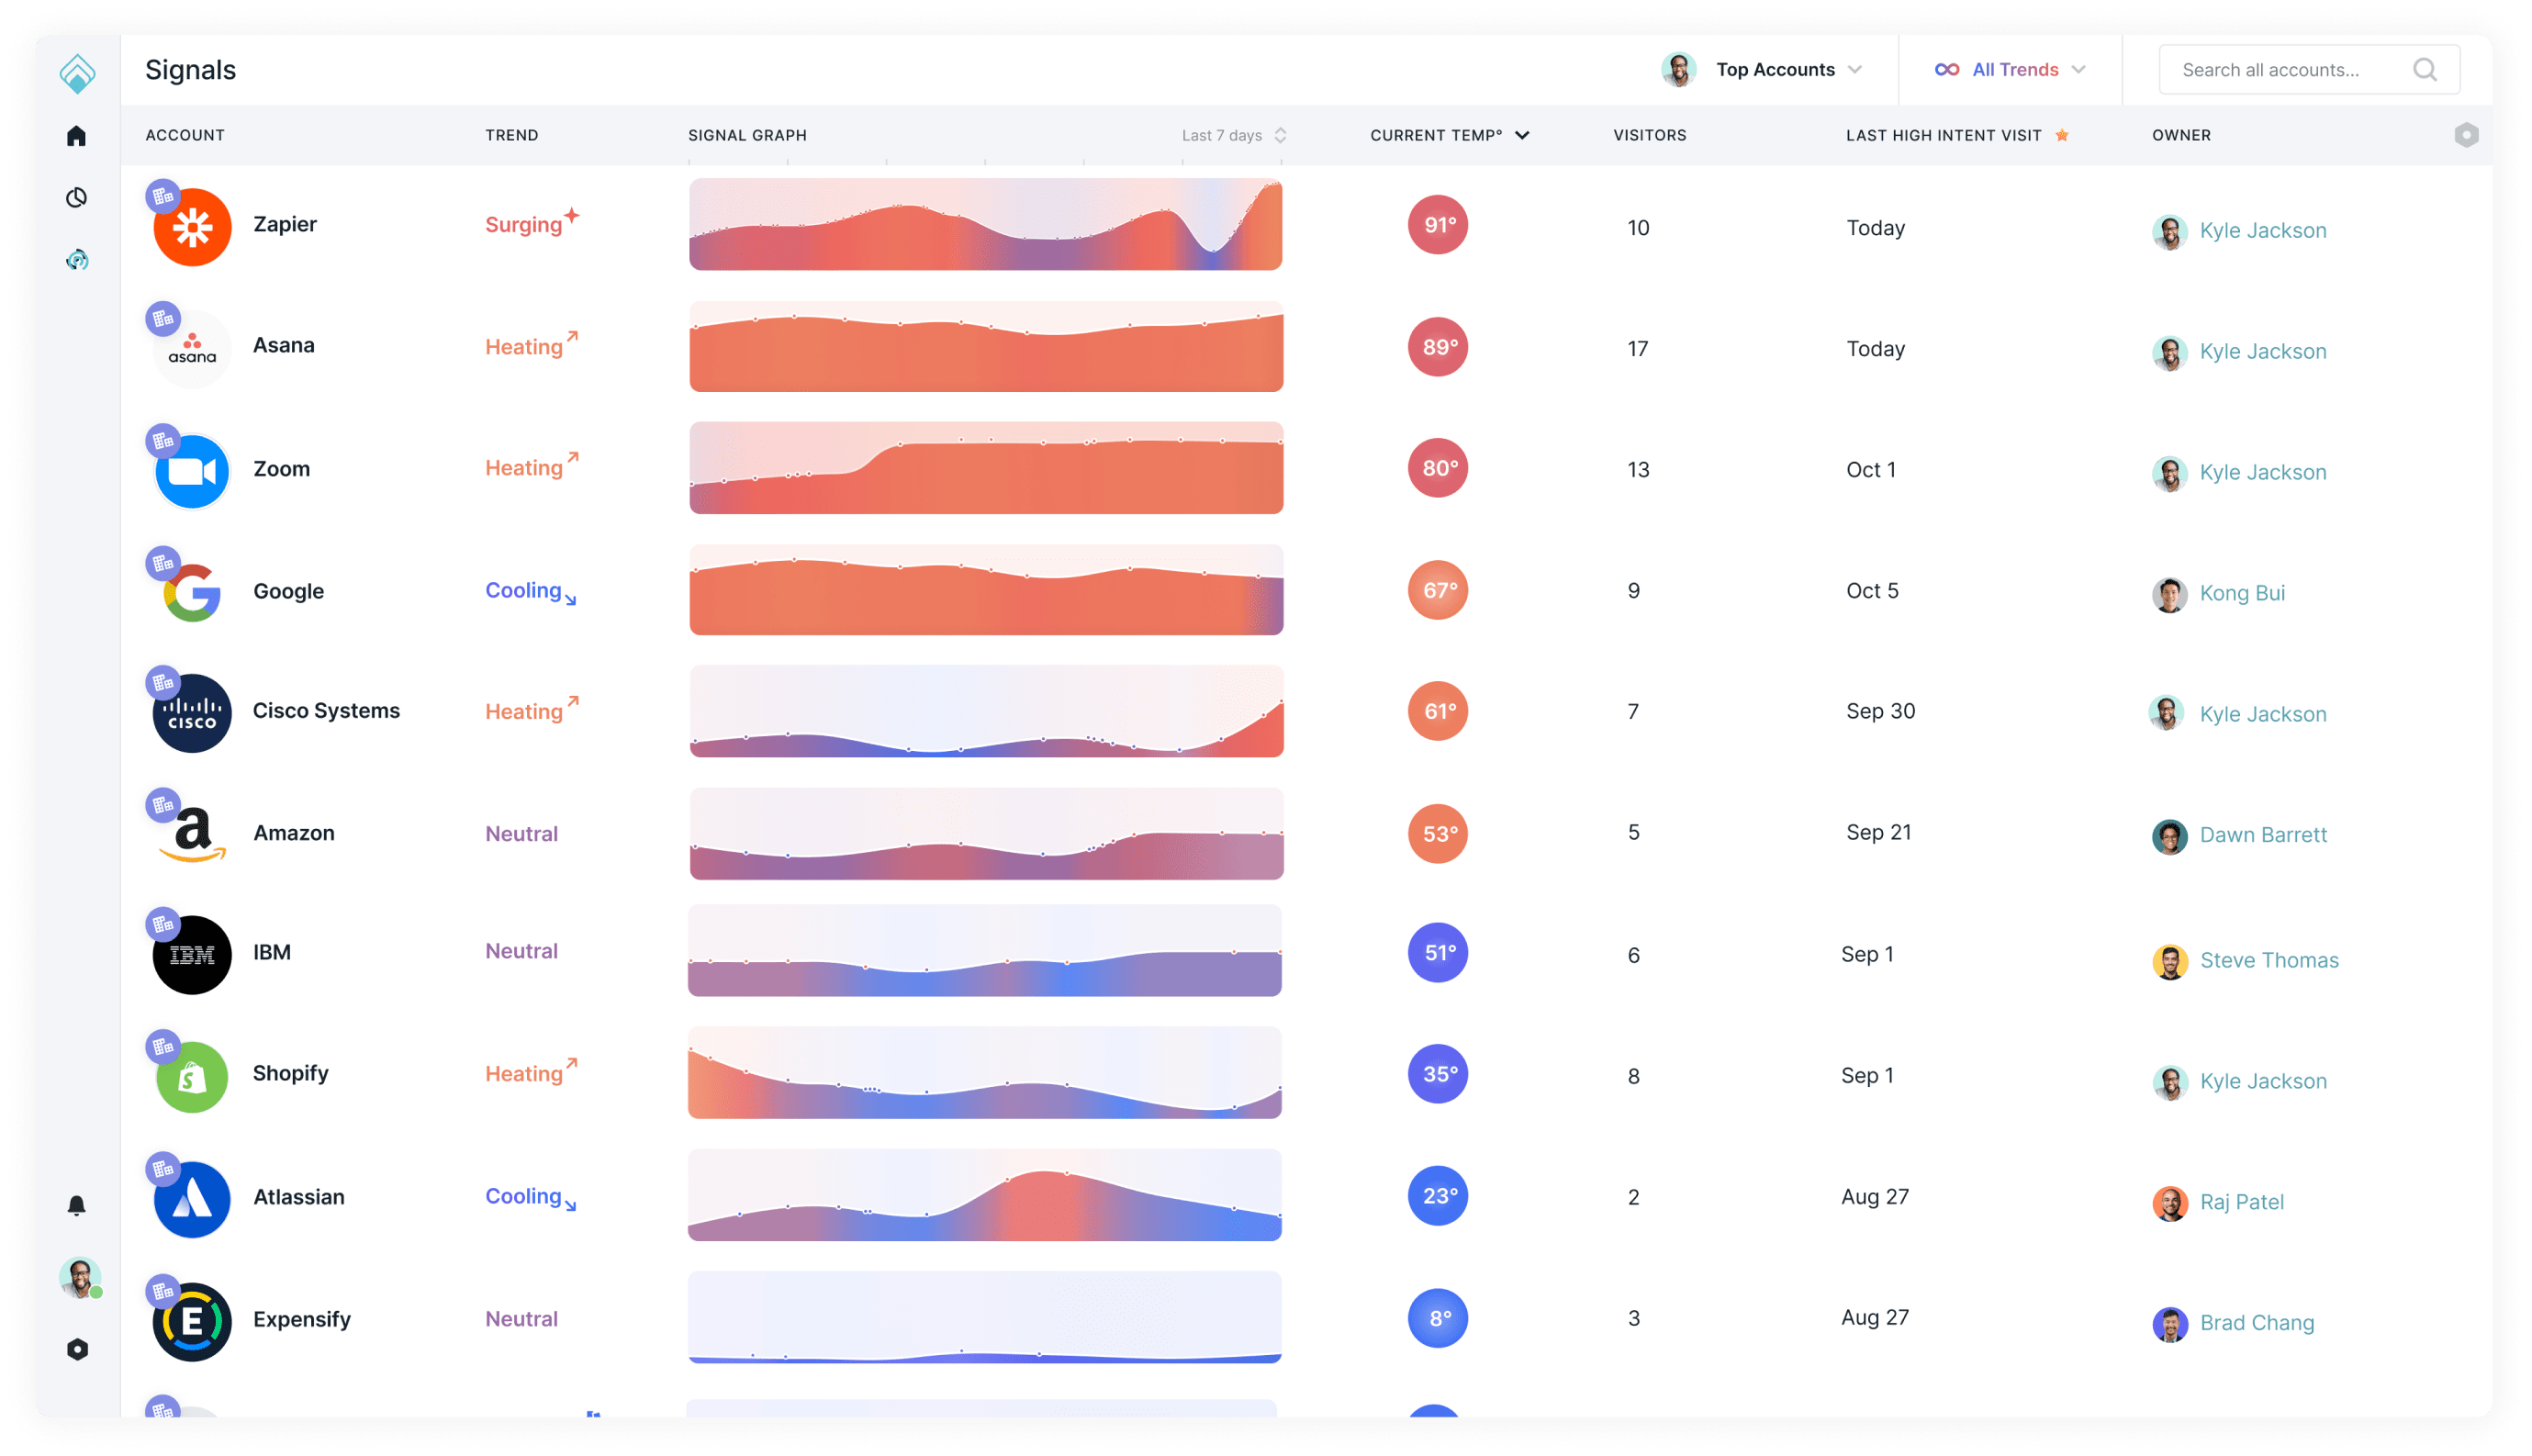
Task: Click the infinity icon beside All Trends
Action: click(1946, 70)
